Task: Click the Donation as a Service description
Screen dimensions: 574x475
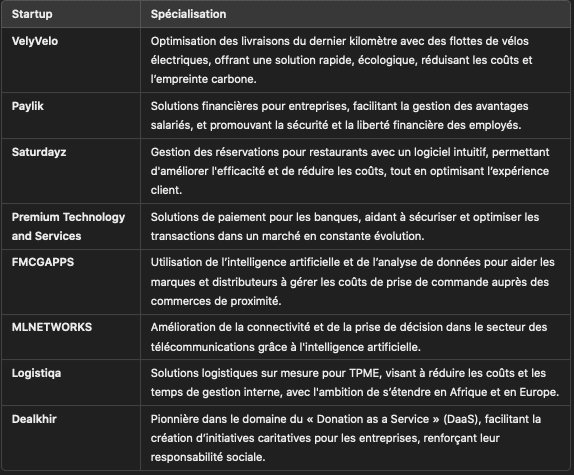Action: (x=346, y=438)
